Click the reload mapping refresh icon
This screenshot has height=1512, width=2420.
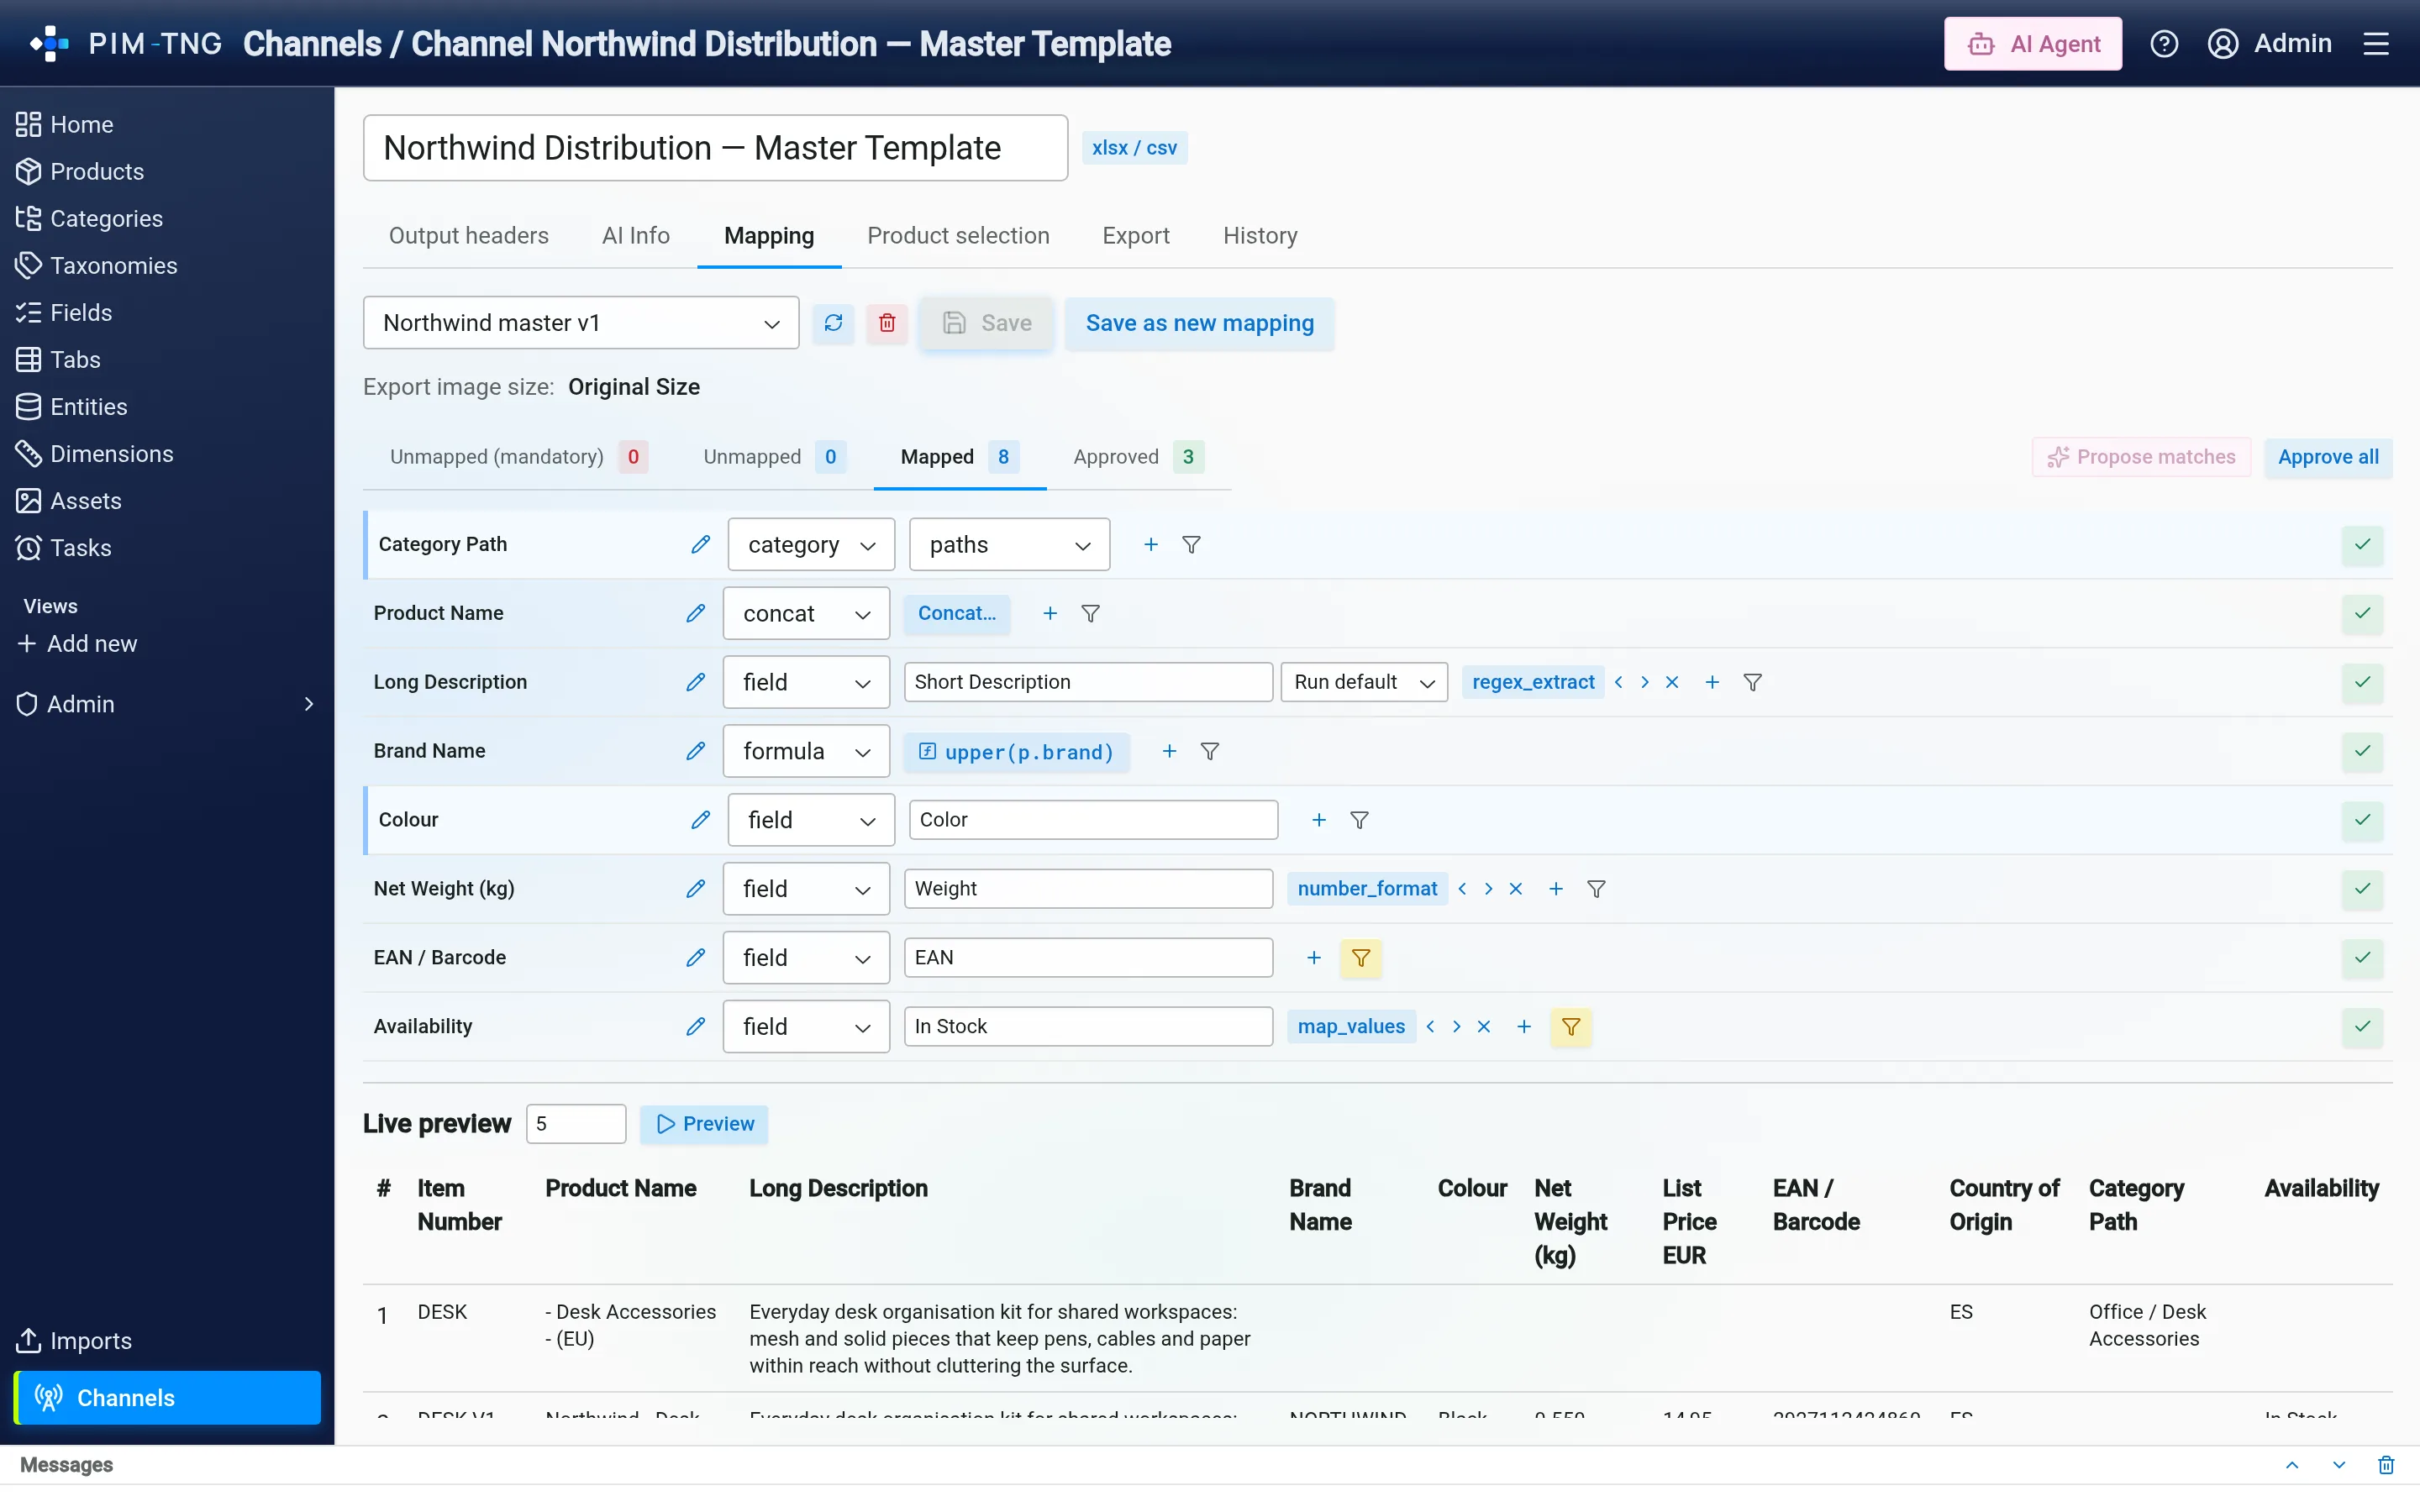833,323
